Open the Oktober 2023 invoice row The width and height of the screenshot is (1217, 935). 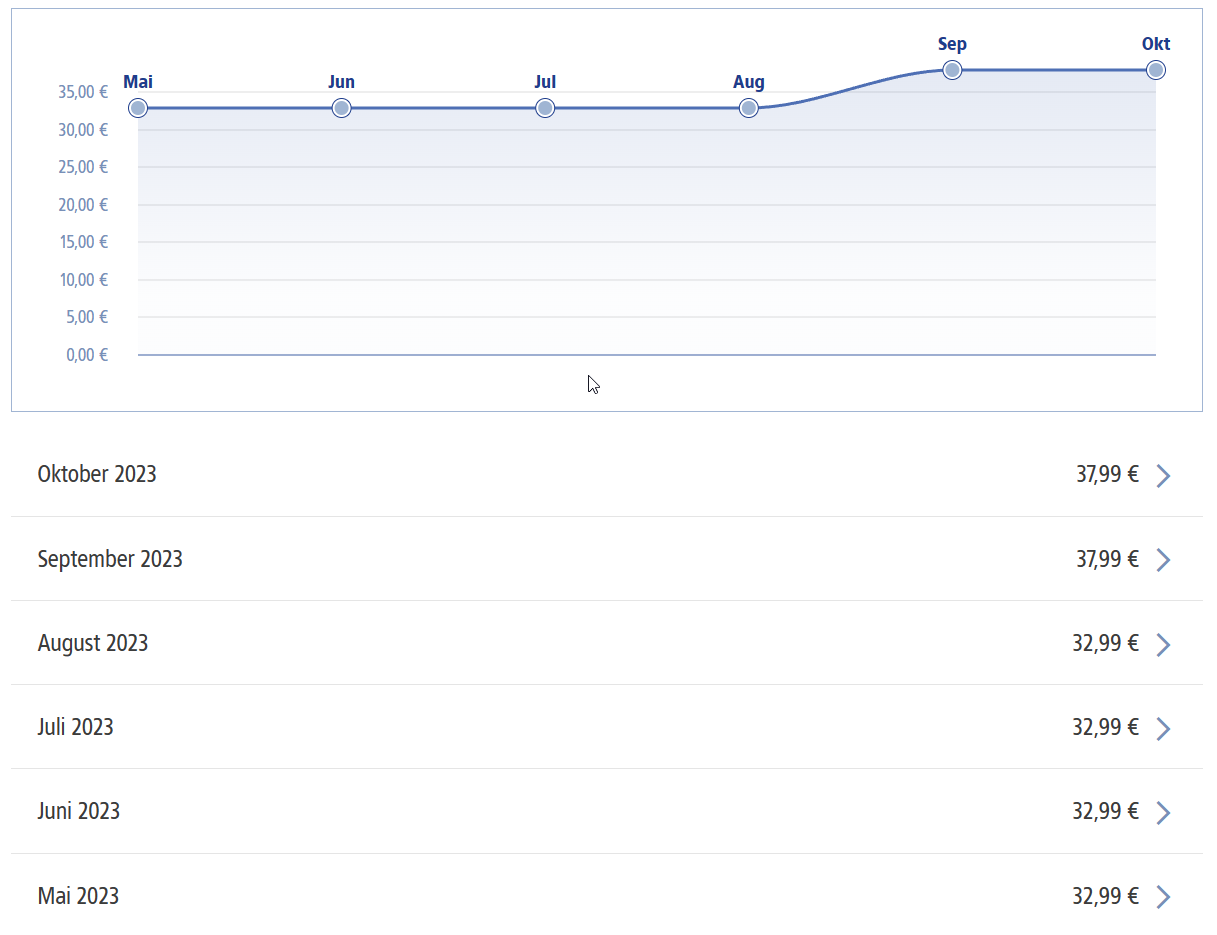point(97,474)
